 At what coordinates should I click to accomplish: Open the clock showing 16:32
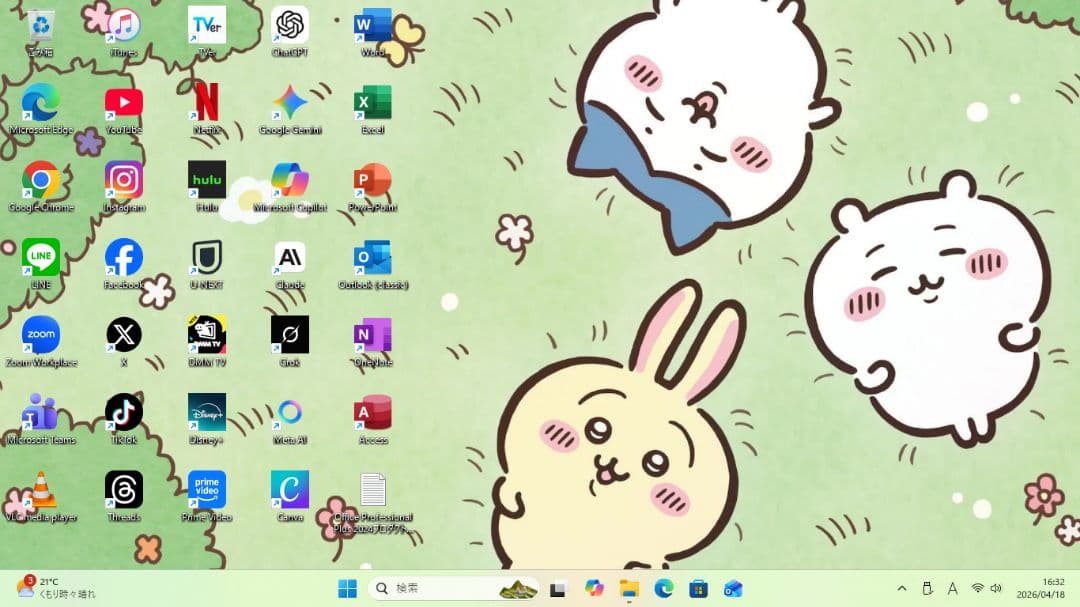[x=1041, y=588]
